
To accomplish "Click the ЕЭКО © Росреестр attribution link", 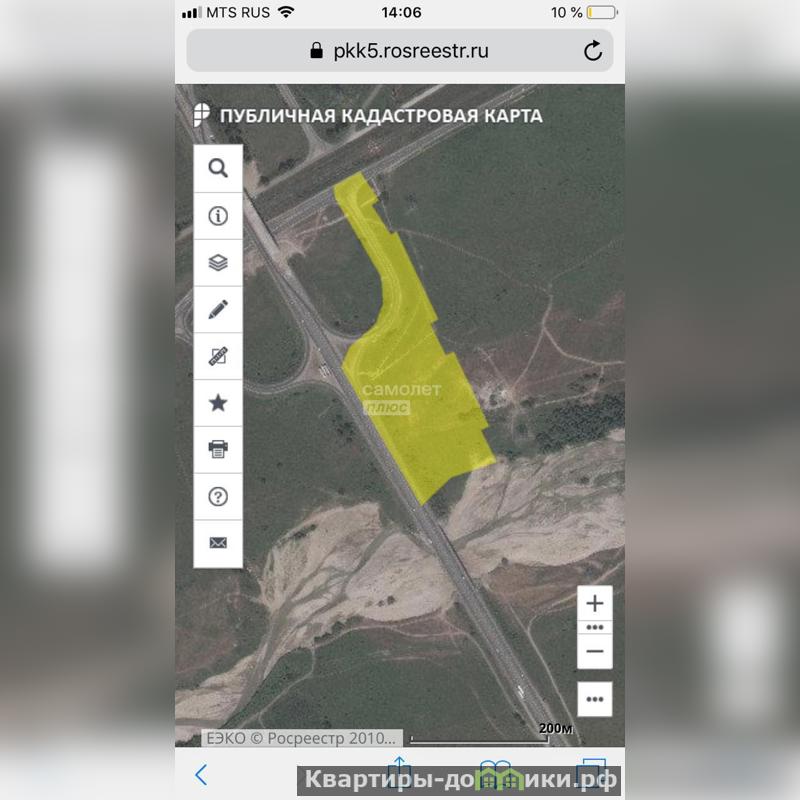I will click(303, 738).
